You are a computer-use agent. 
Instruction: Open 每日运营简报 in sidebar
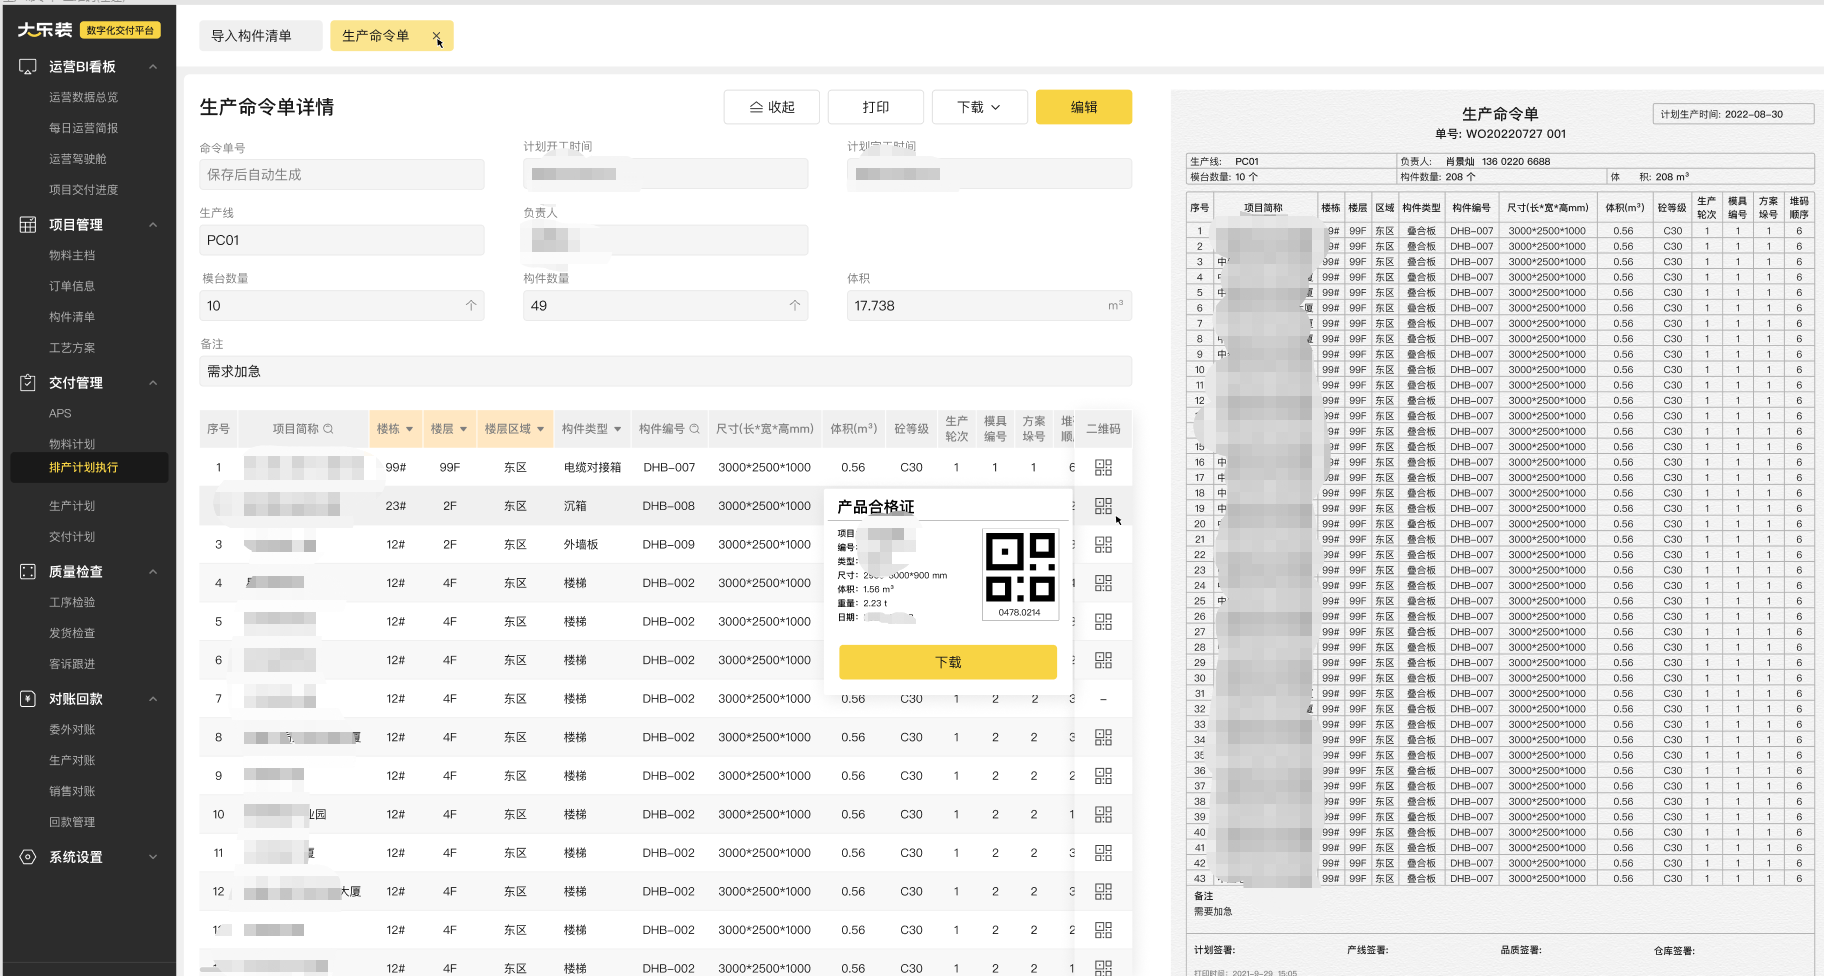(84, 128)
